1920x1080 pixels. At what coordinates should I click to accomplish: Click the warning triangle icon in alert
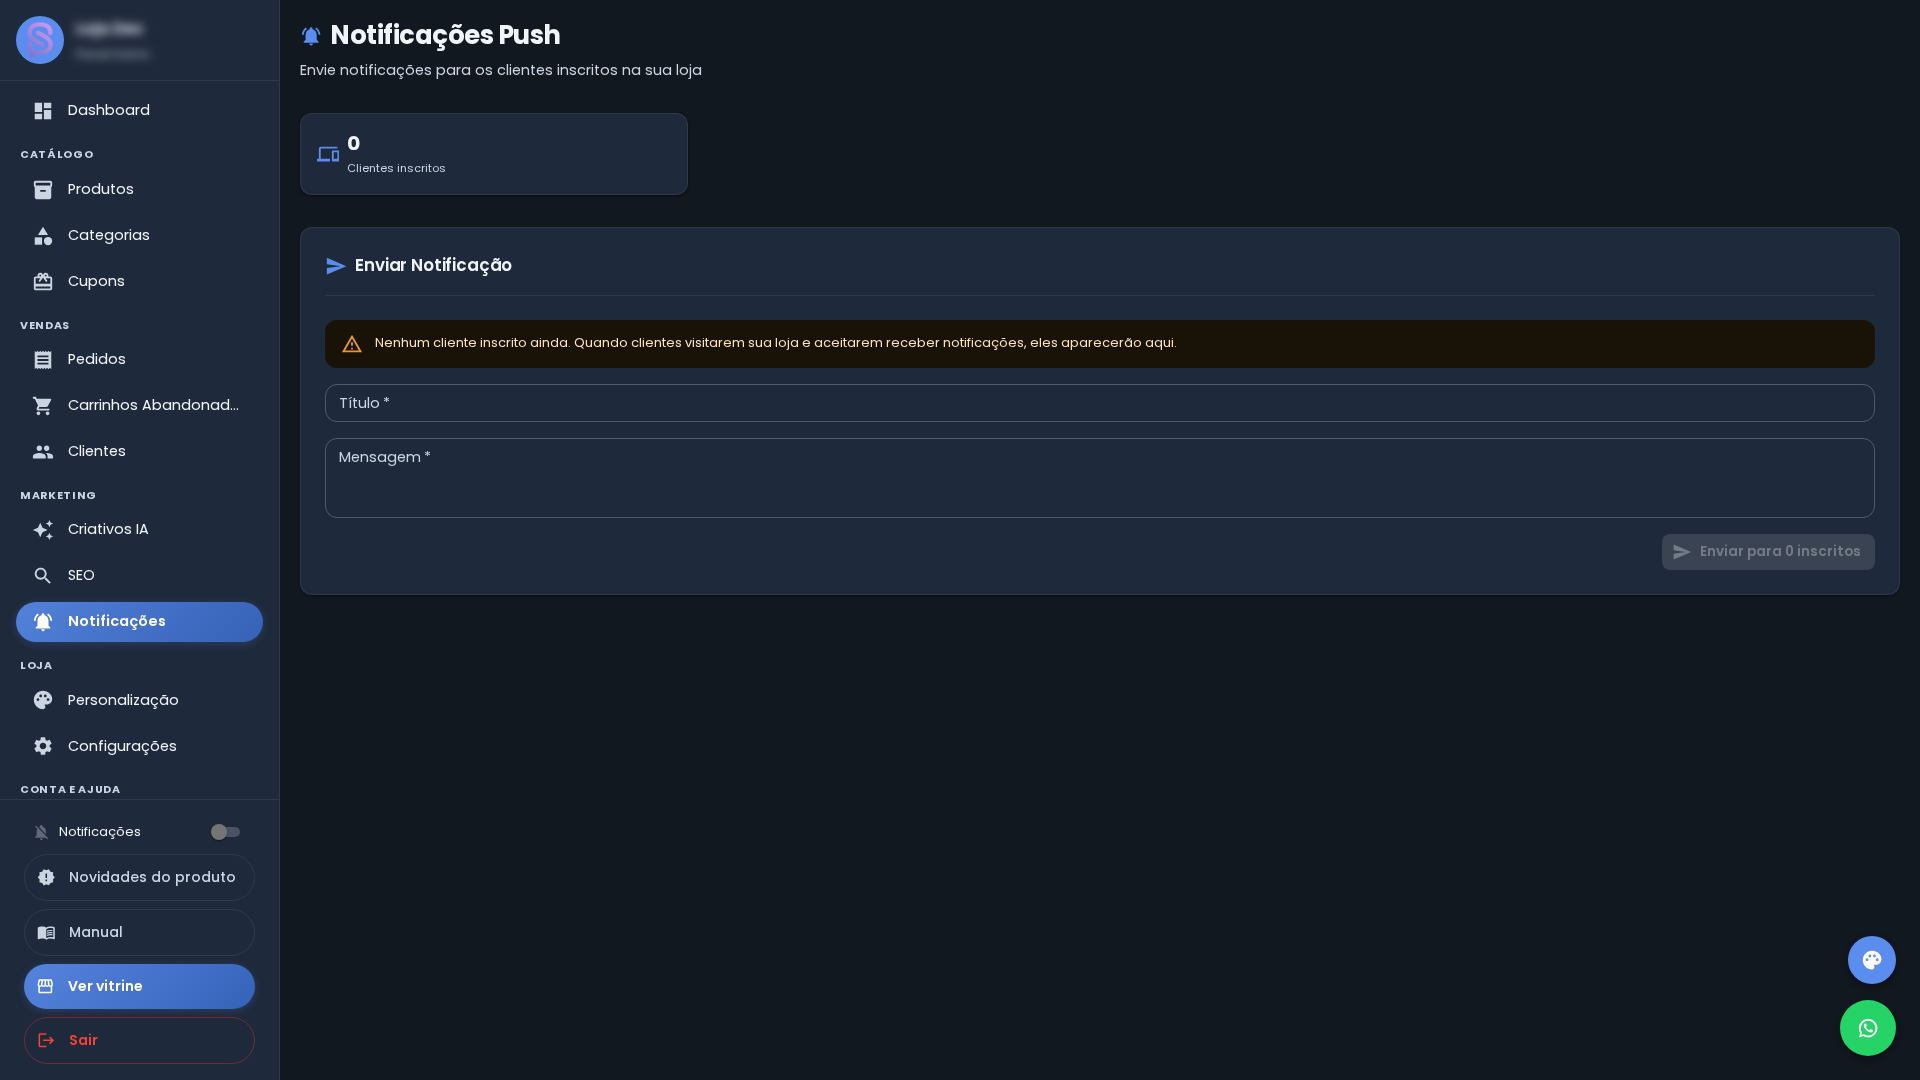[352, 344]
